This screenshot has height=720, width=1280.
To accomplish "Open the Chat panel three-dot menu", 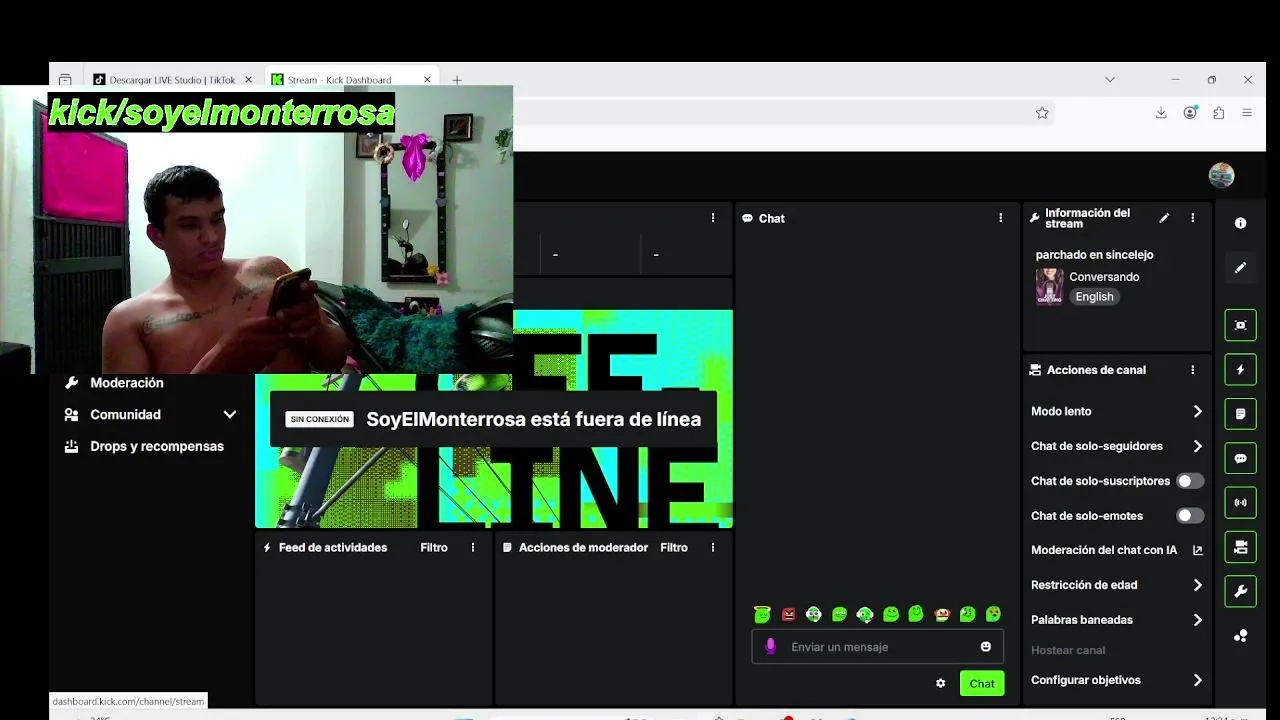I will pyautogui.click(x=1000, y=218).
